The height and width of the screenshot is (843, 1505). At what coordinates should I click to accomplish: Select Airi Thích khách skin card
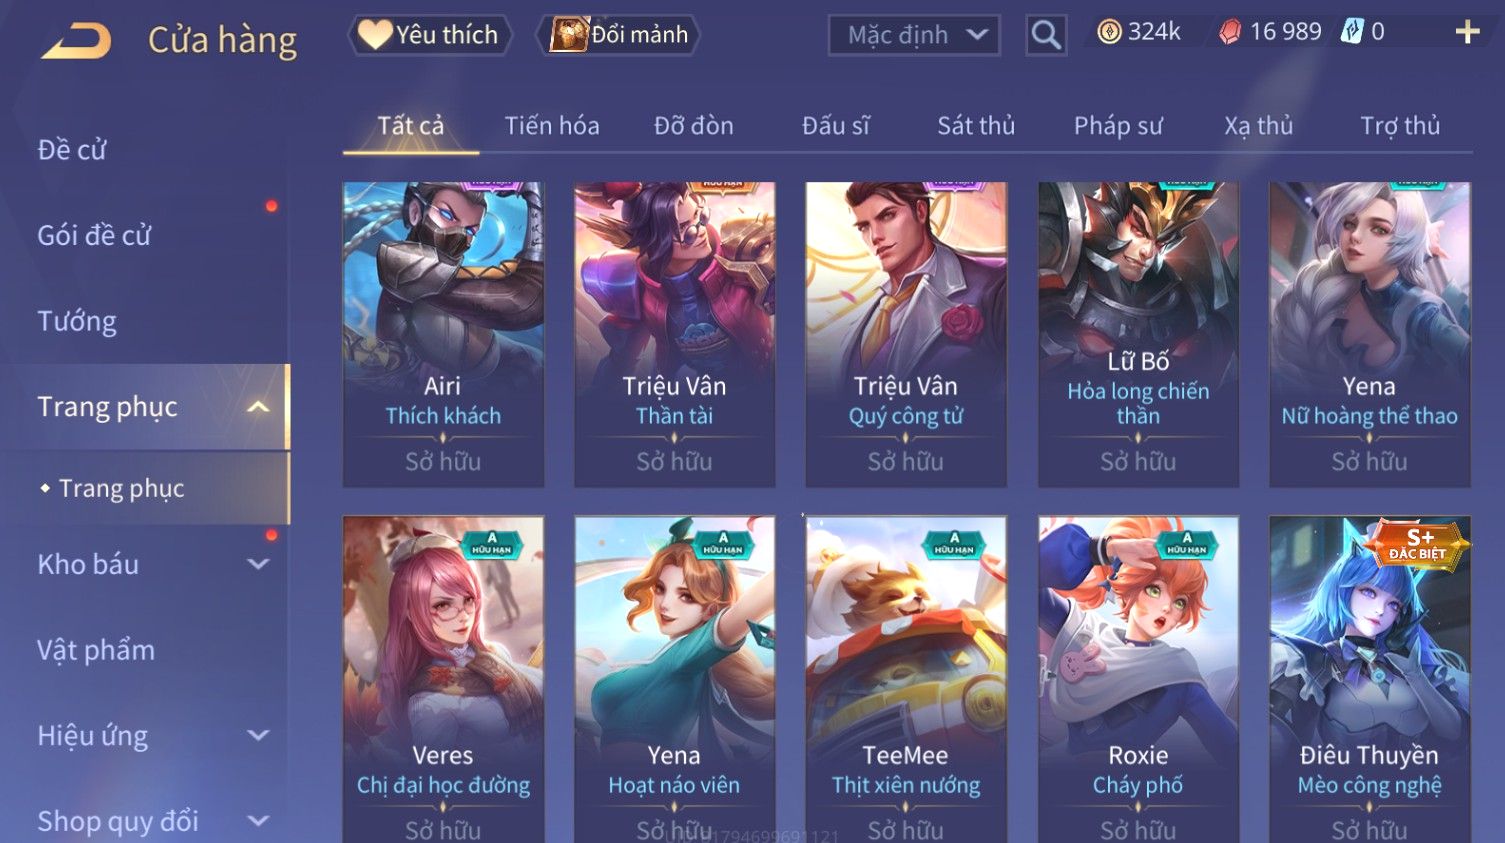pyautogui.click(x=443, y=334)
